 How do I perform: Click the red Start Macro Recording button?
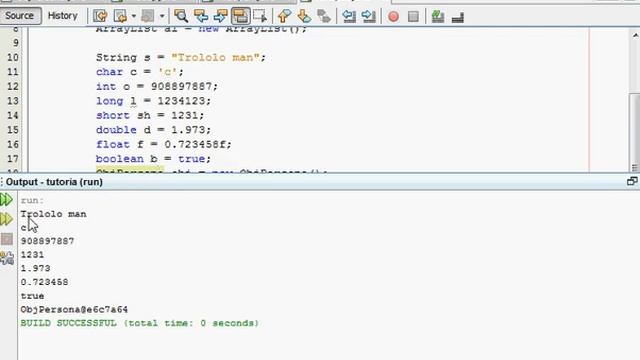click(x=393, y=16)
